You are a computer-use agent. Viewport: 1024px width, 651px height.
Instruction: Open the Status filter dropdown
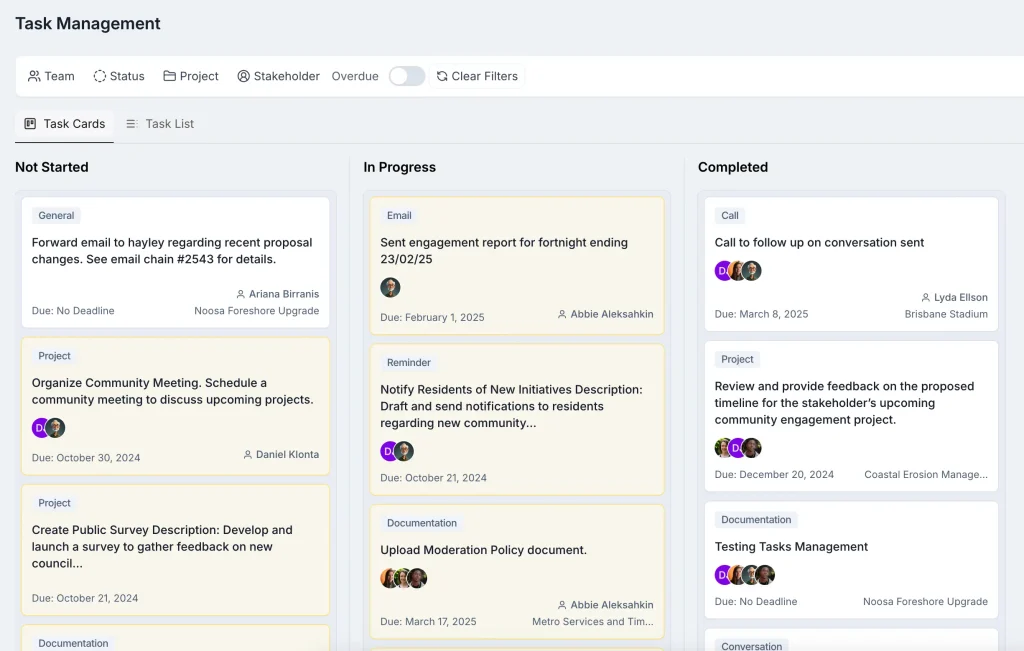tap(119, 76)
